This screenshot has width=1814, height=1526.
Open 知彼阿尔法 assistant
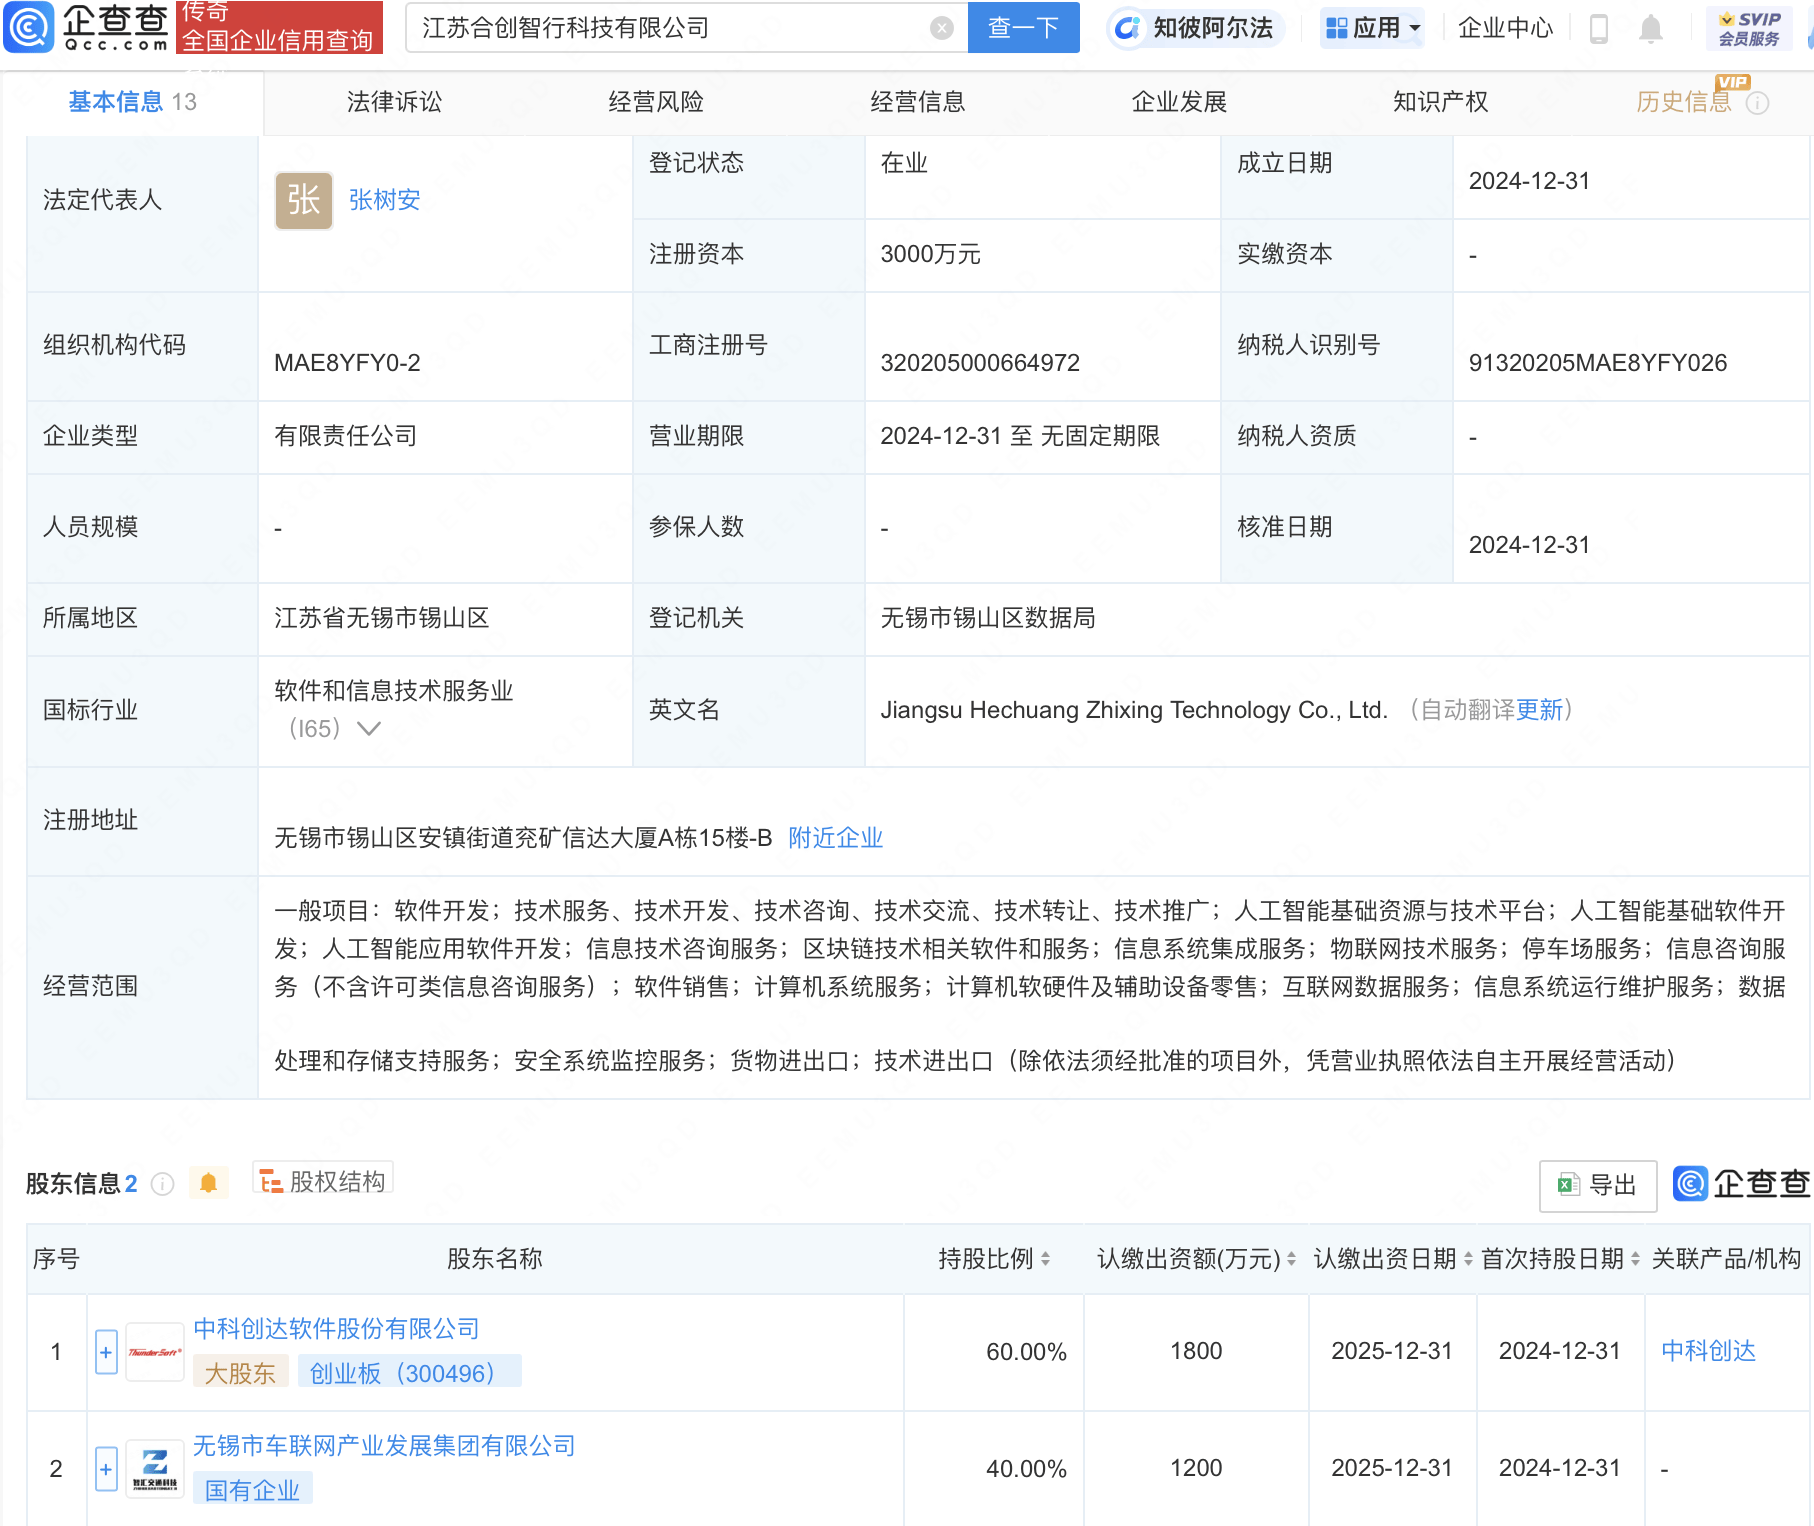1196,27
